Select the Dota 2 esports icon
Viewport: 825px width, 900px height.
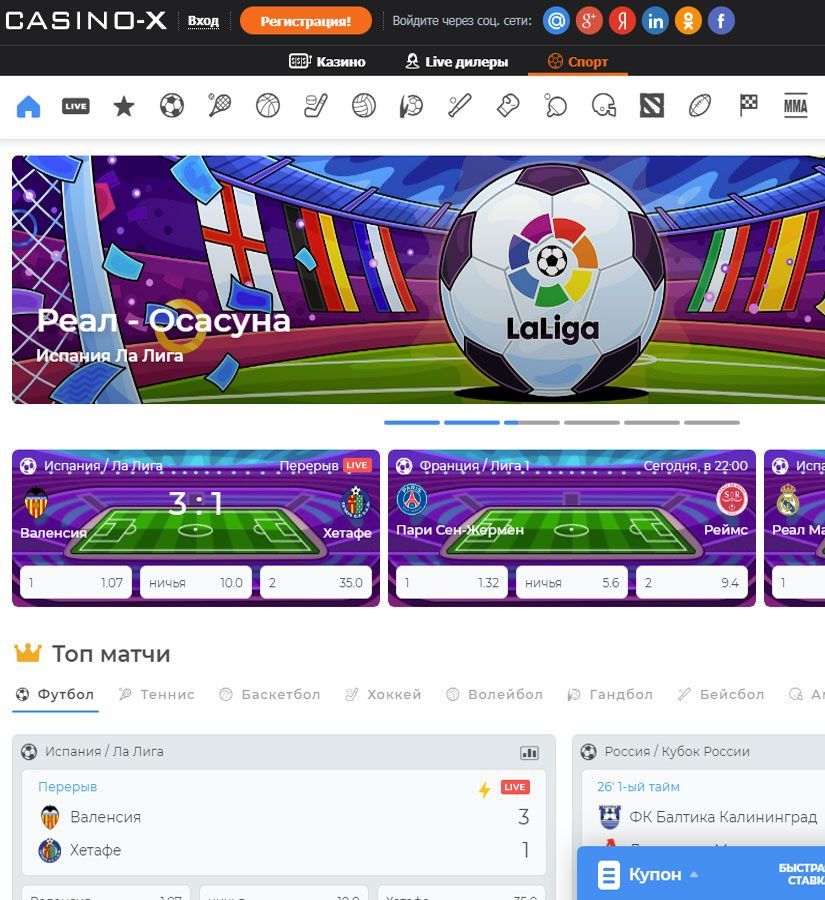pos(652,106)
